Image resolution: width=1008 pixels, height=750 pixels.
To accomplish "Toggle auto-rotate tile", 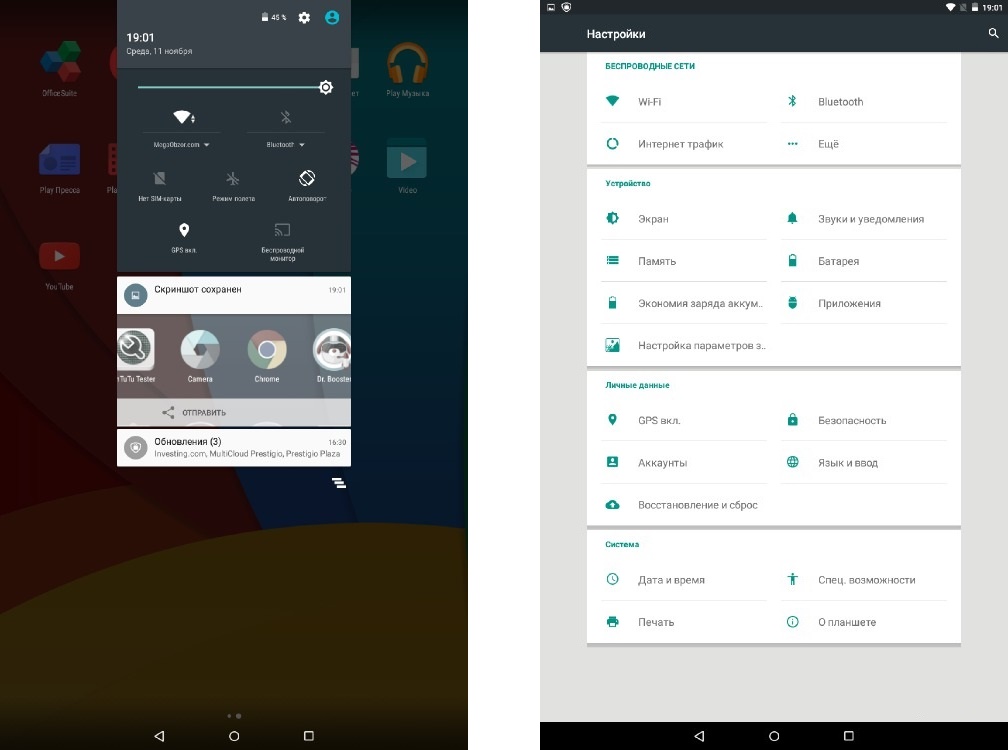I will (307, 186).
